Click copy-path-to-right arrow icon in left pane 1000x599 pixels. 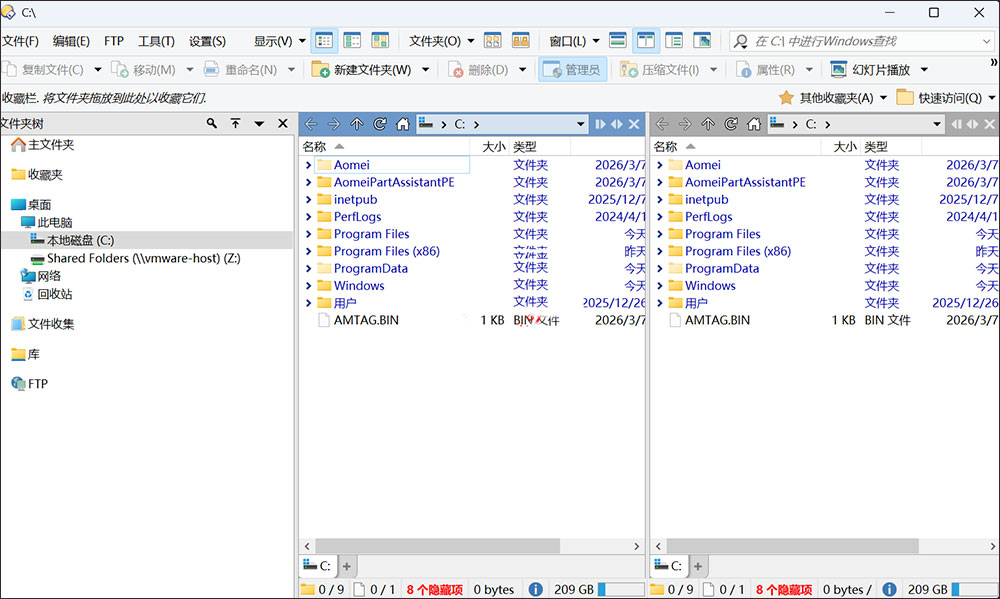600,124
